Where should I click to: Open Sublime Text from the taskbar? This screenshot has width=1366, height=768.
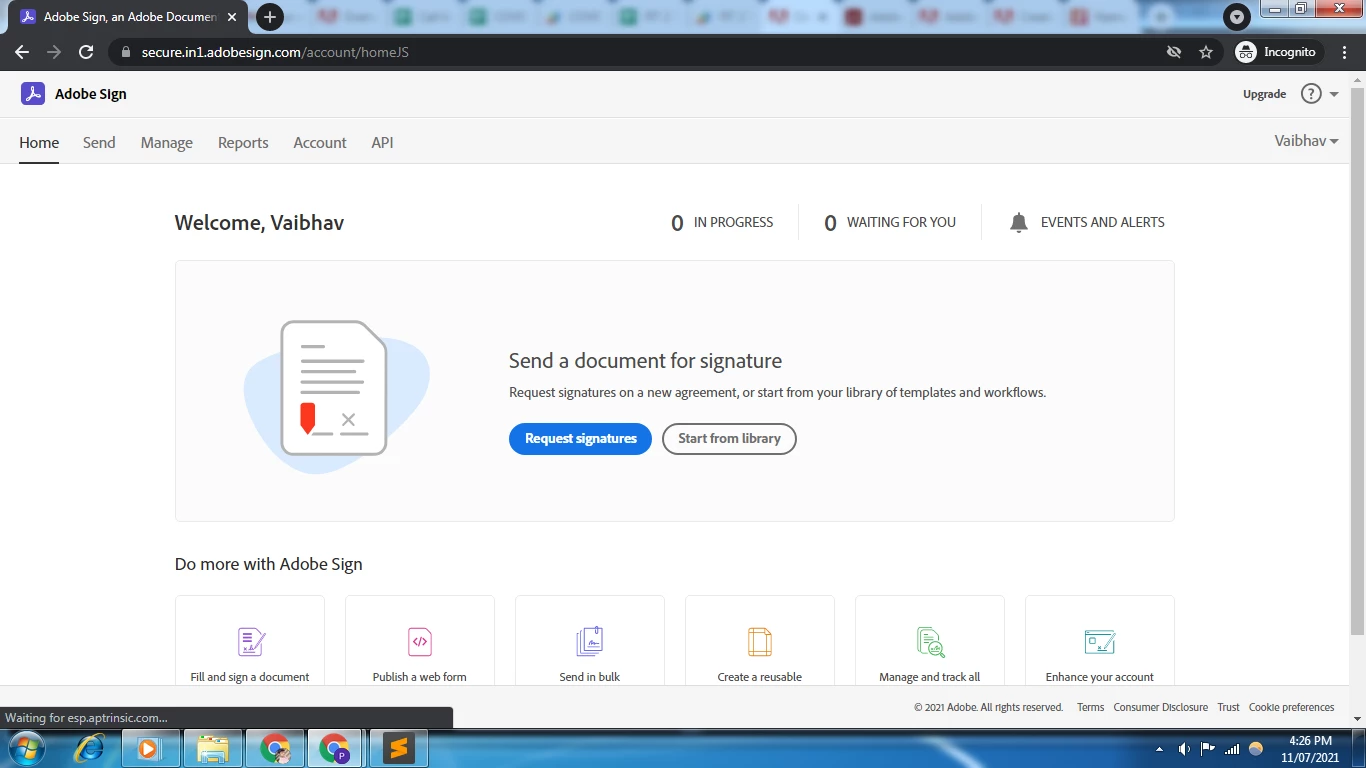399,748
